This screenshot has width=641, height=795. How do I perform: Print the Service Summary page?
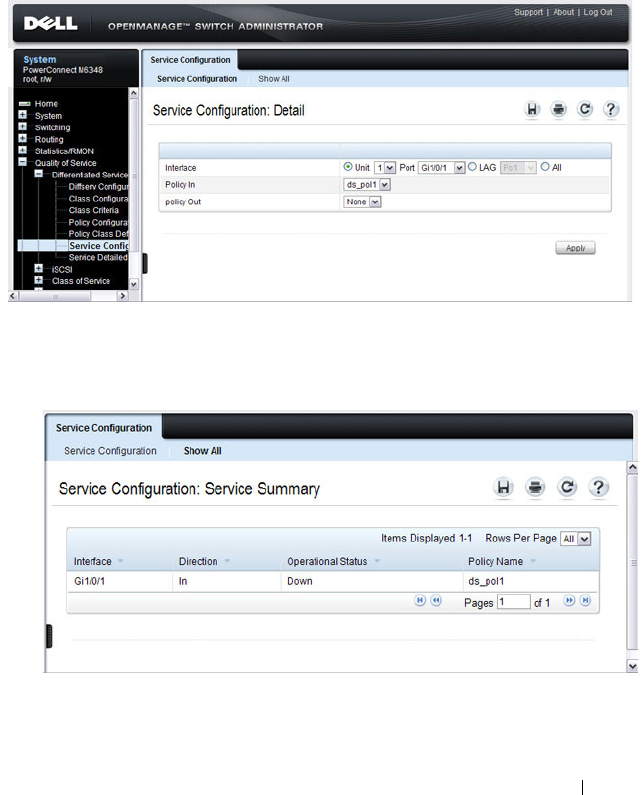pos(535,487)
